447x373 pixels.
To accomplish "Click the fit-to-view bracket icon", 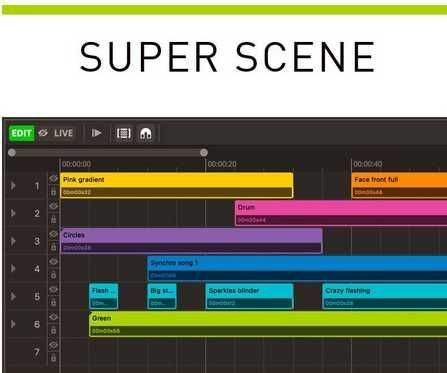I will point(124,134).
